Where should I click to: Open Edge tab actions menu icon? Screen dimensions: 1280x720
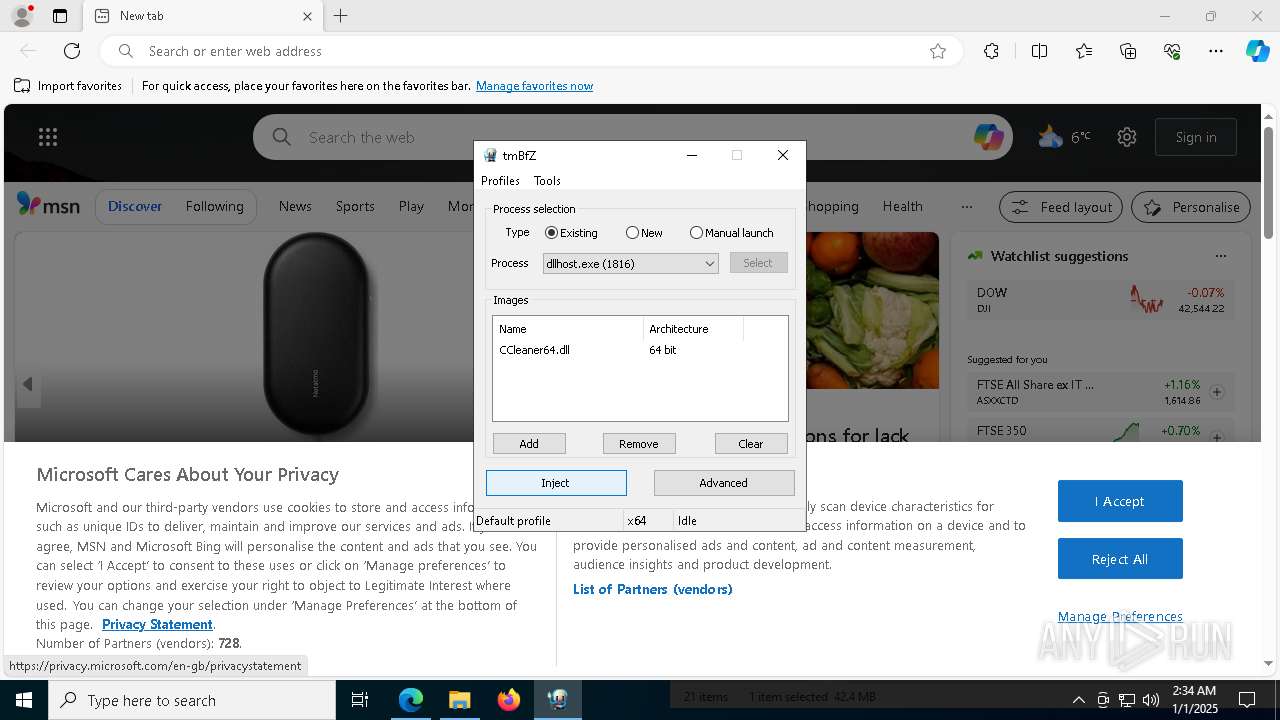[x=60, y=16]
